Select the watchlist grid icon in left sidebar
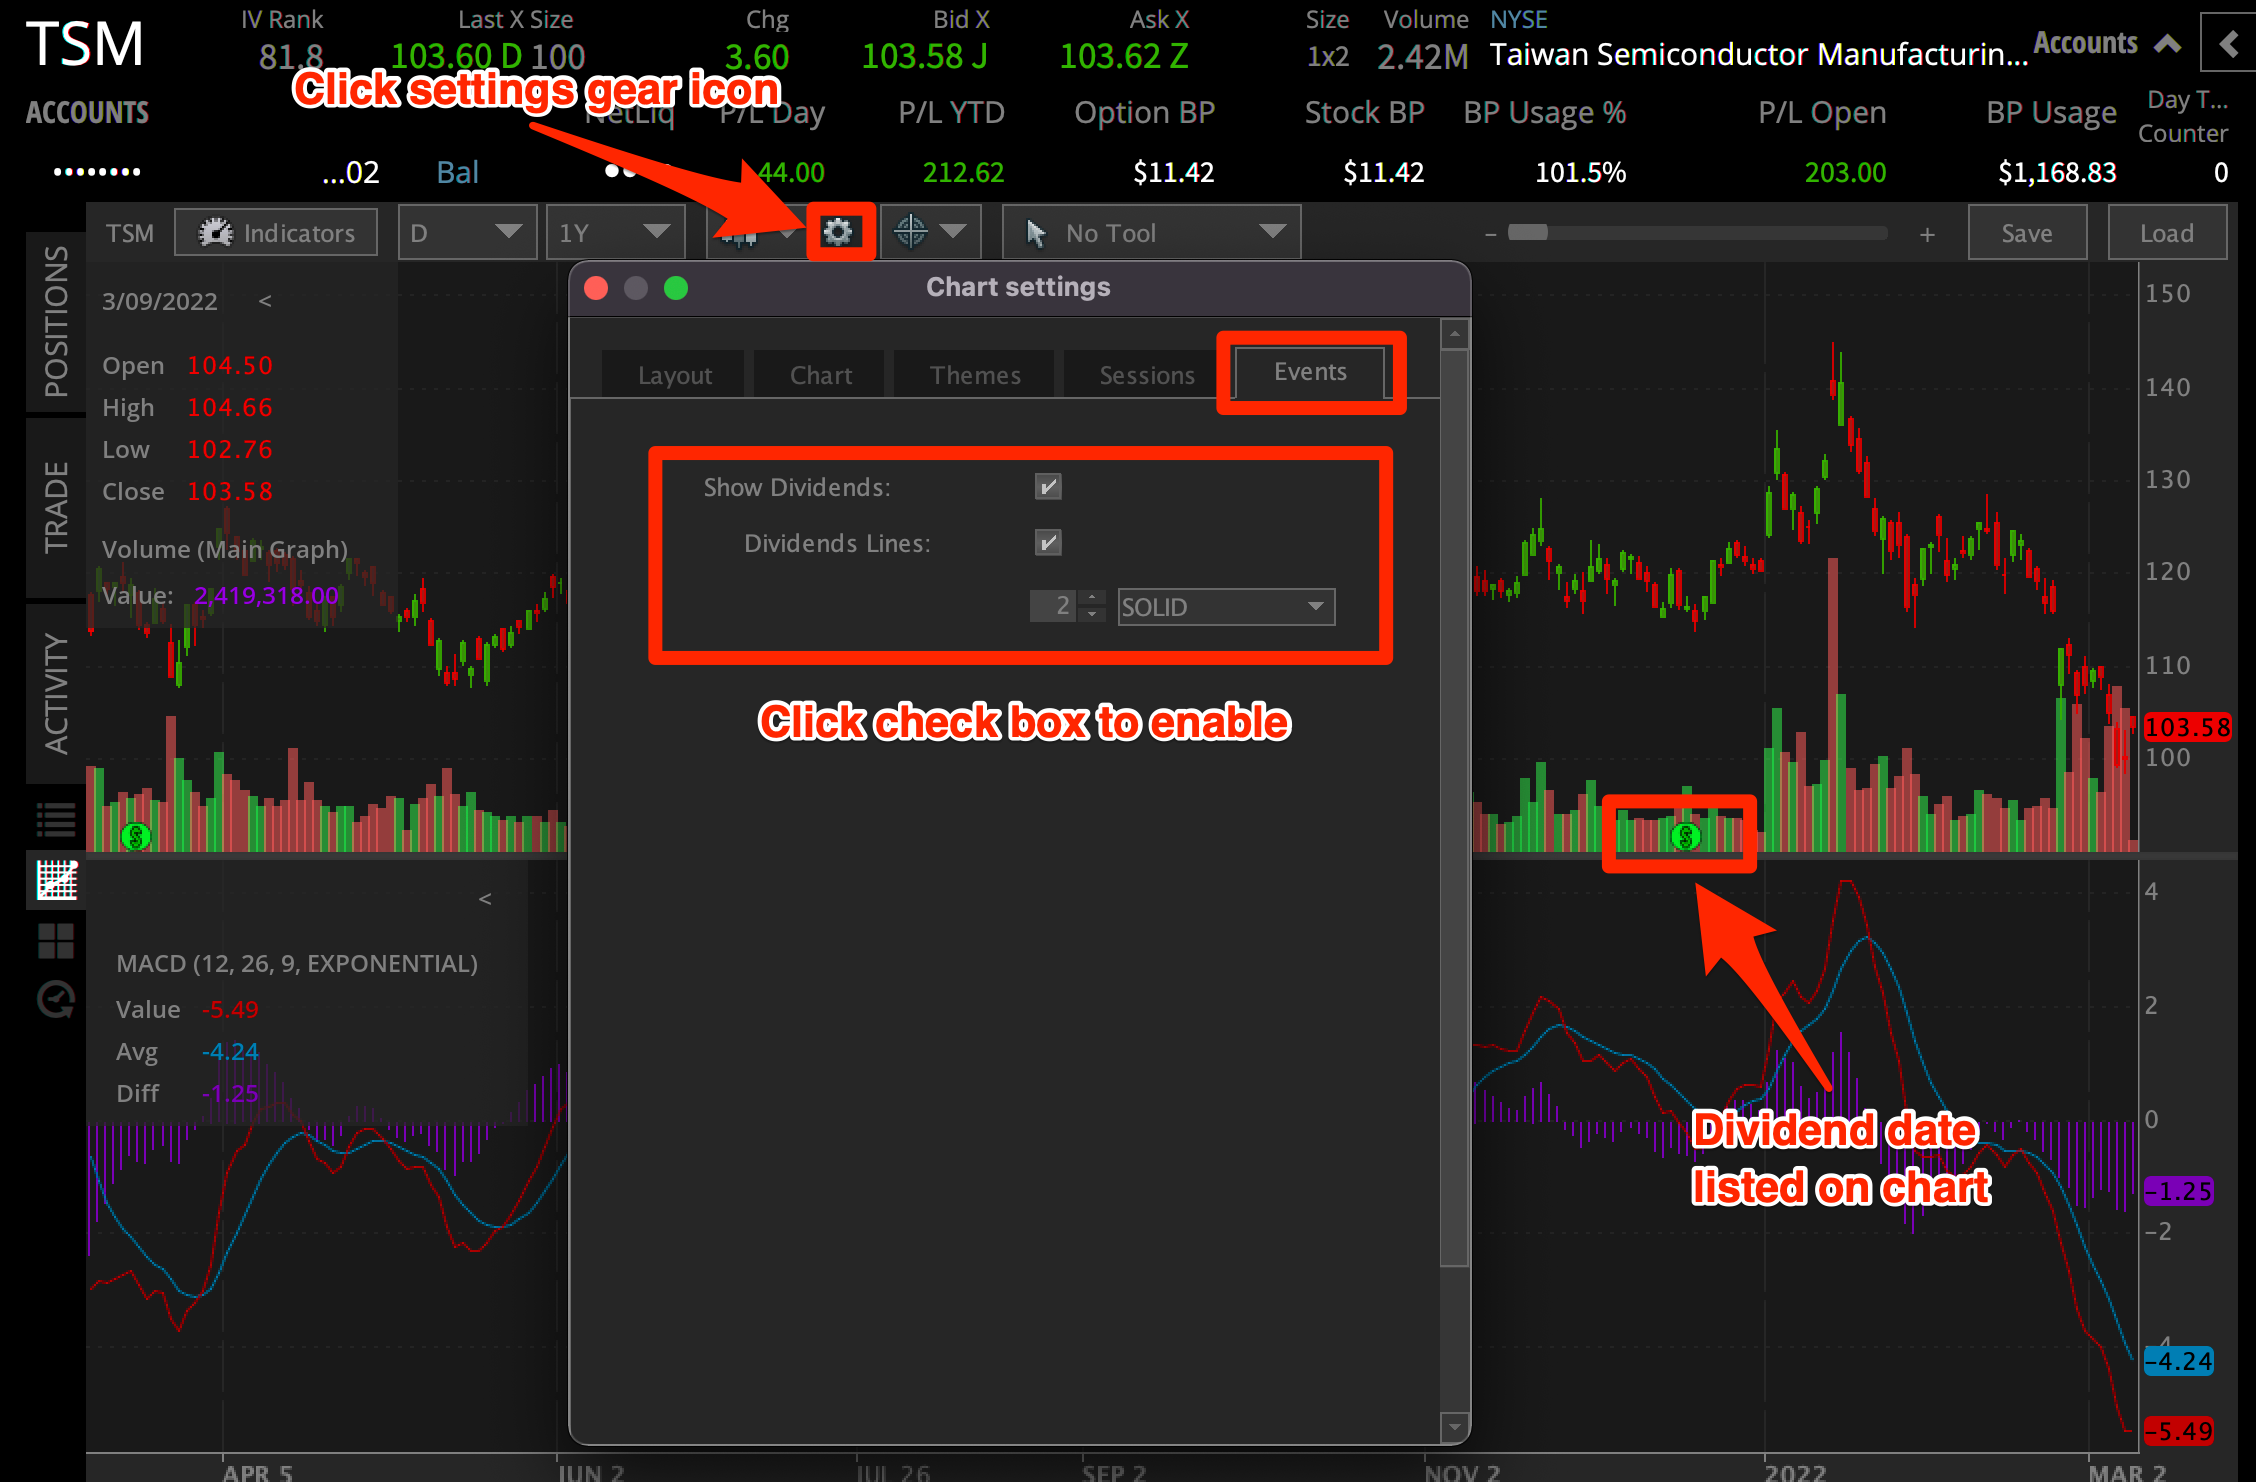 tap(55, 818)
